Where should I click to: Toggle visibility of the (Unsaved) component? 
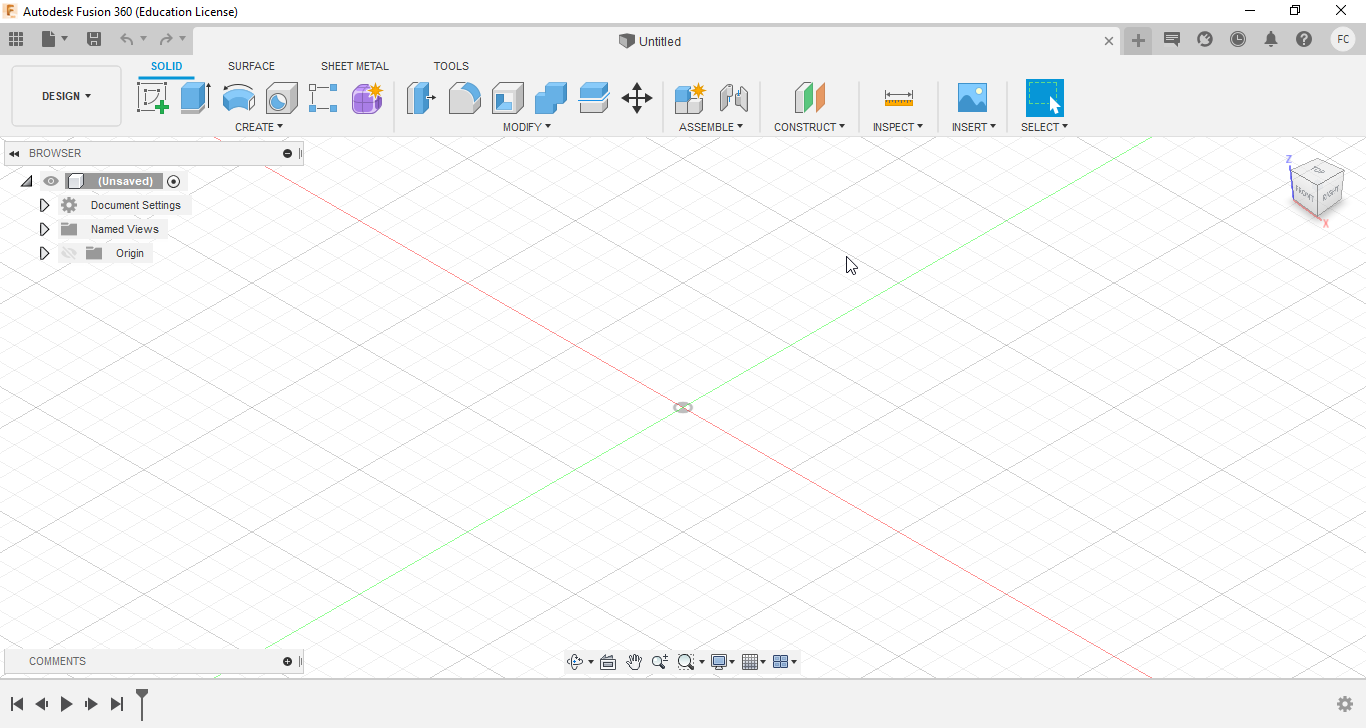click(51, 181)
